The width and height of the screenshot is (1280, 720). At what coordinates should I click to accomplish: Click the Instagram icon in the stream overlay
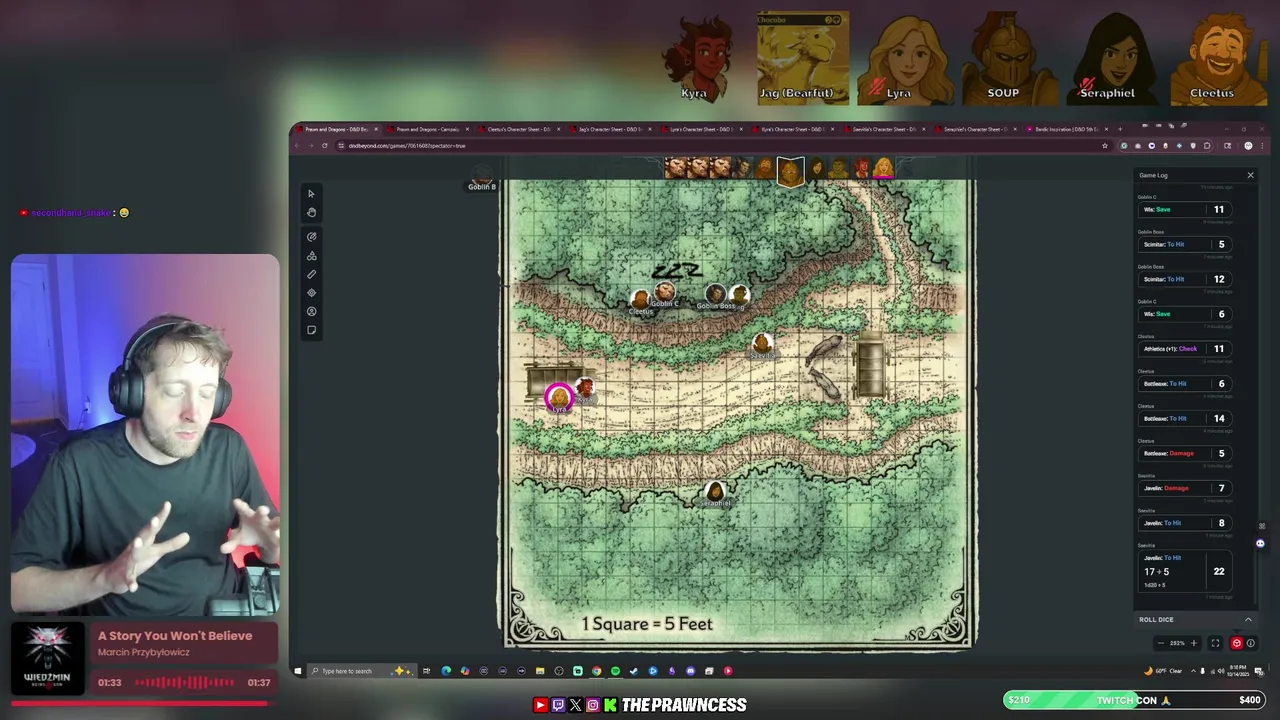(593, 705)
